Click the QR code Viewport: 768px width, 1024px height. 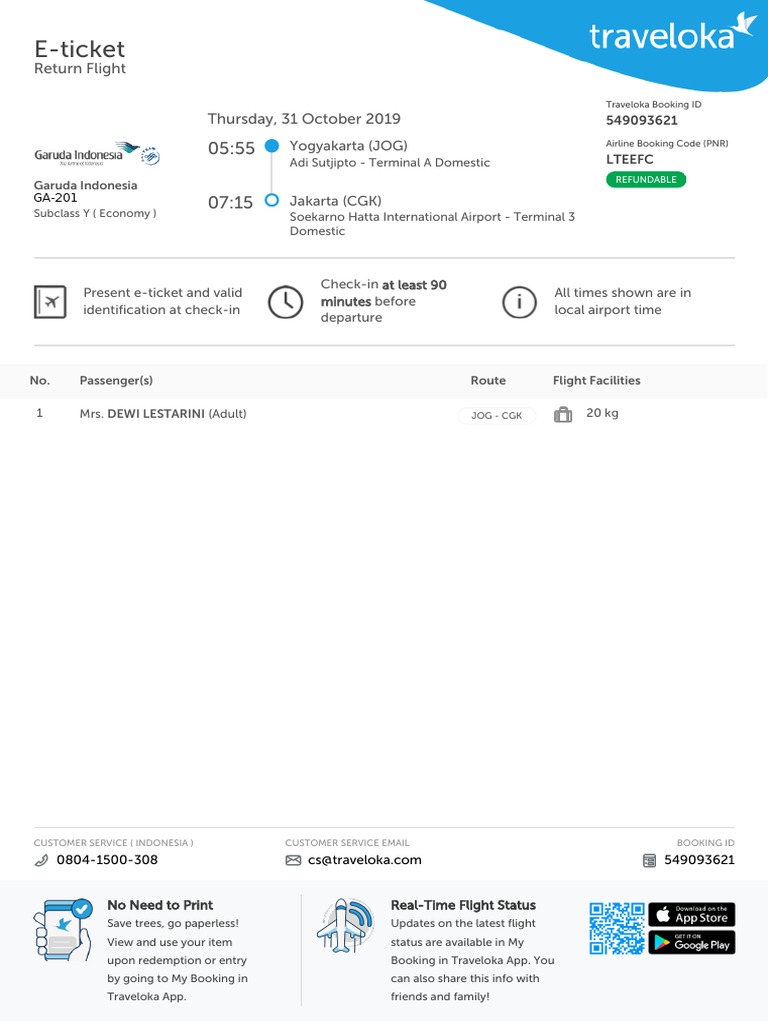click(616, 929)
